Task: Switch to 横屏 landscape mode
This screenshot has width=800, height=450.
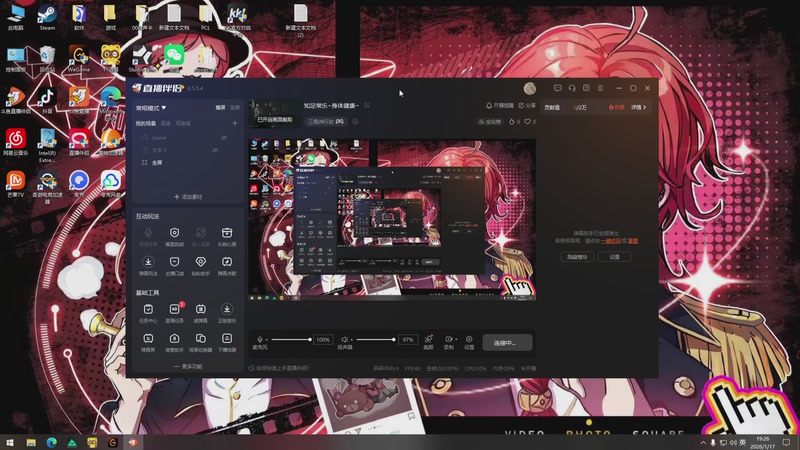Action: pyautogui.click(x=220, y=108)
